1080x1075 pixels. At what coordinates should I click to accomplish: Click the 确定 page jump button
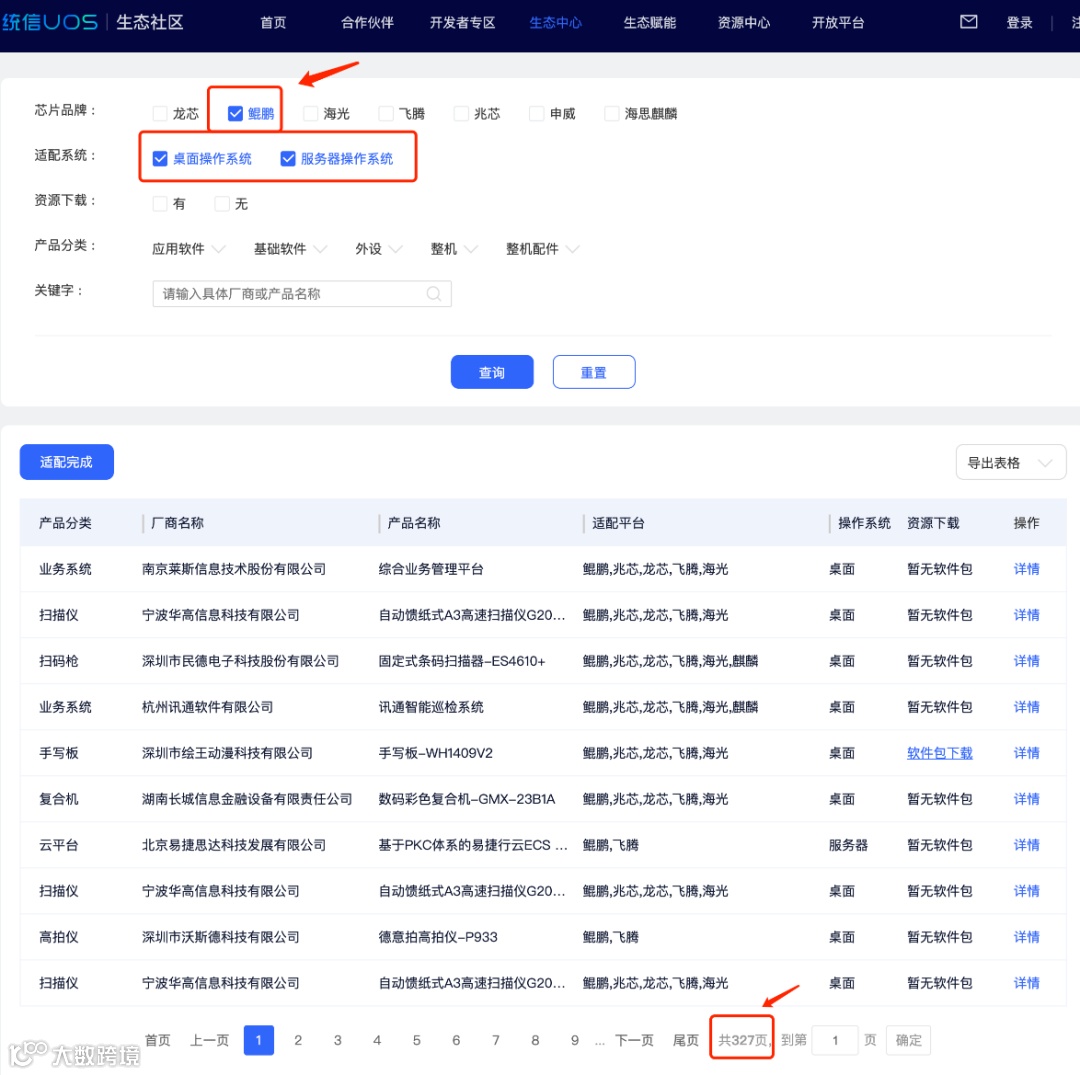(908, 1041)
